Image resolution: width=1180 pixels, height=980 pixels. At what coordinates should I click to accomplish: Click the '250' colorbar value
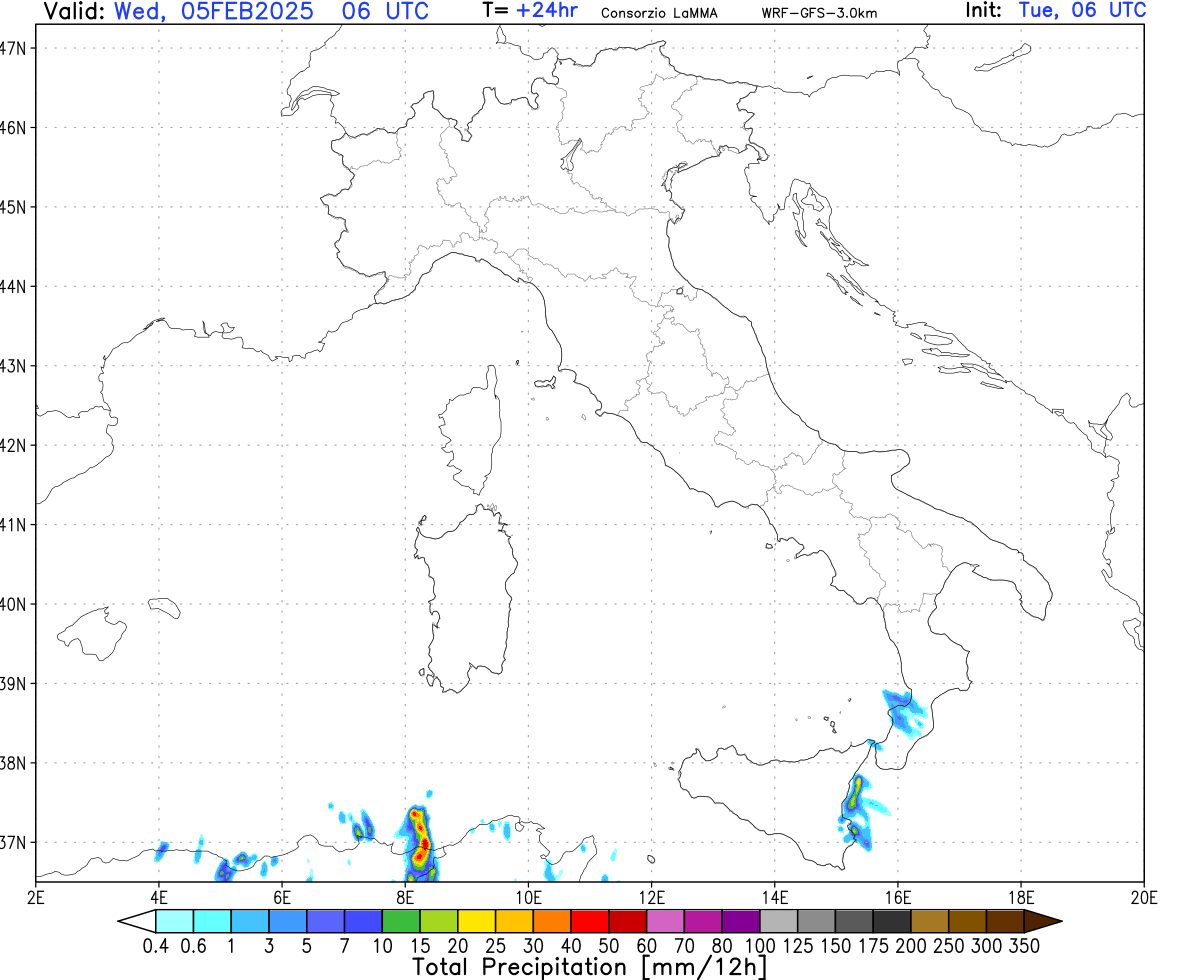pos(948,946)
